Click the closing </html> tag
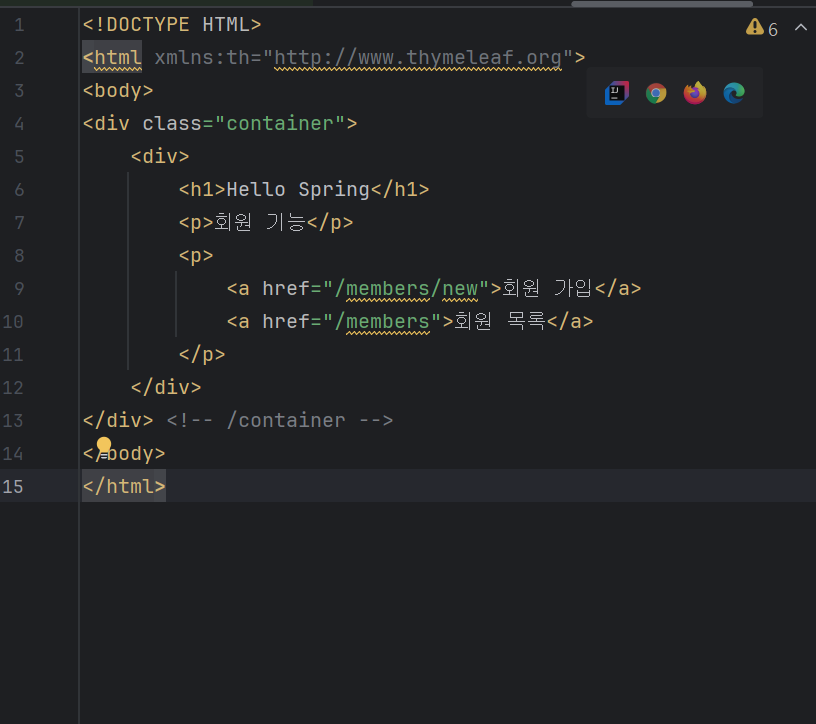 coord(124,487)
